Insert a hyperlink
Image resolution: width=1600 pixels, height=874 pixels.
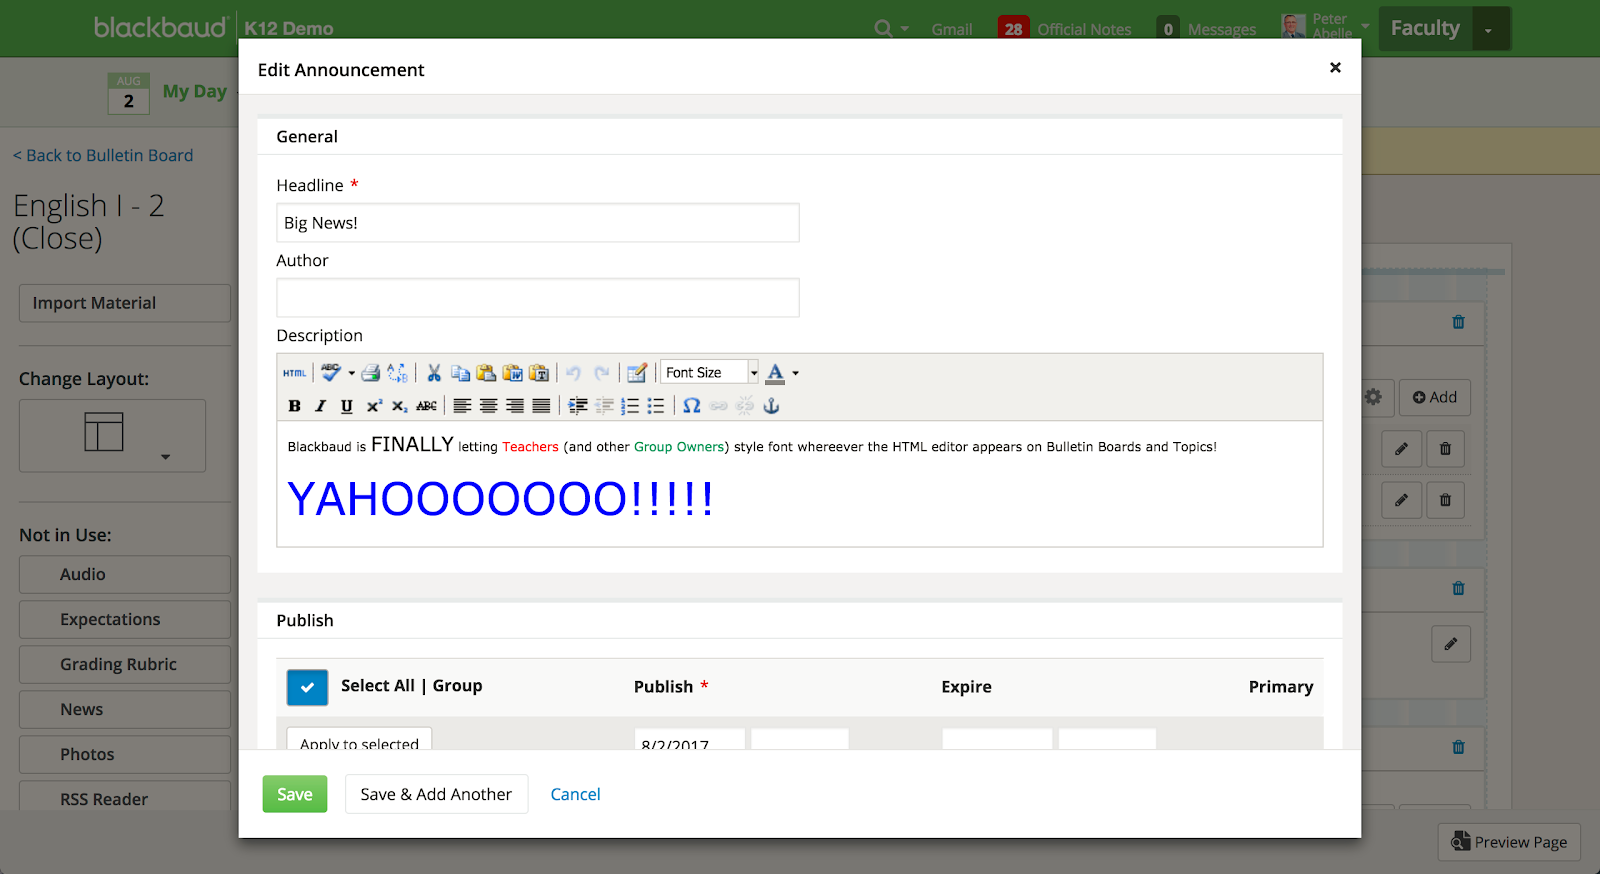(718, 406)
